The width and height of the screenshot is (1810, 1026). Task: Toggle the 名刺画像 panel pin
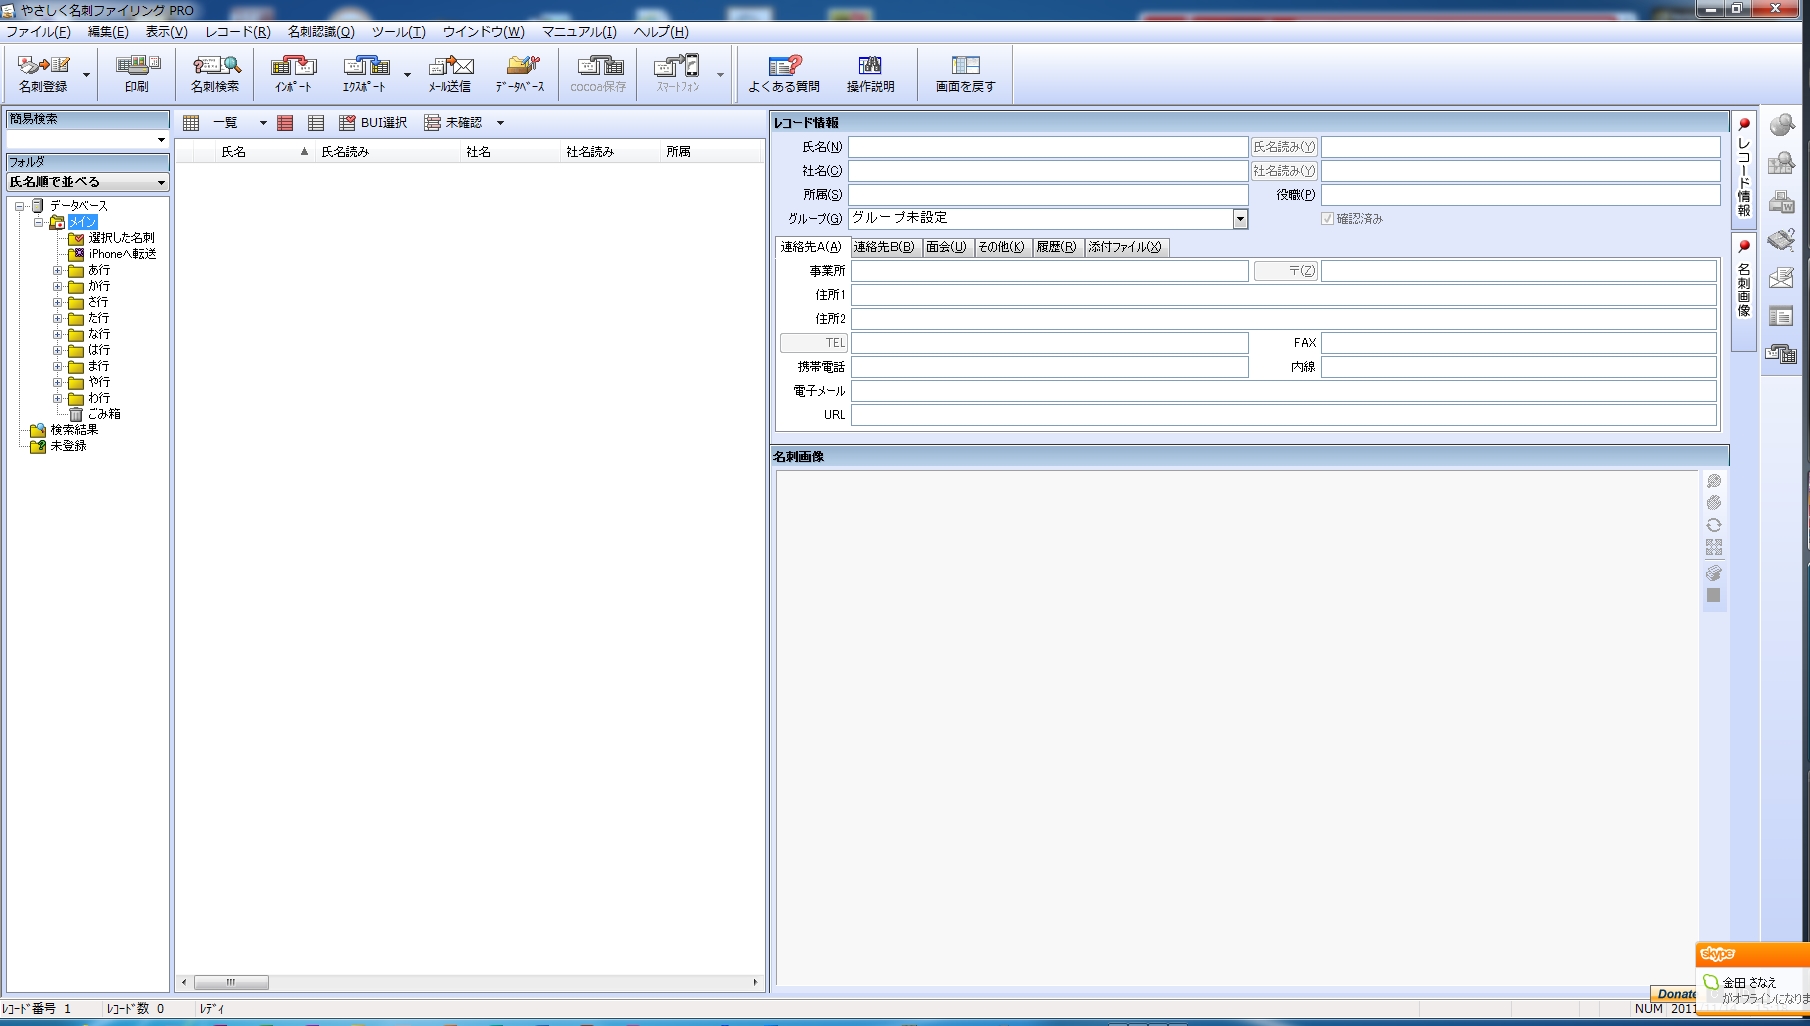pyautogui.click(x=1744, y=246)
